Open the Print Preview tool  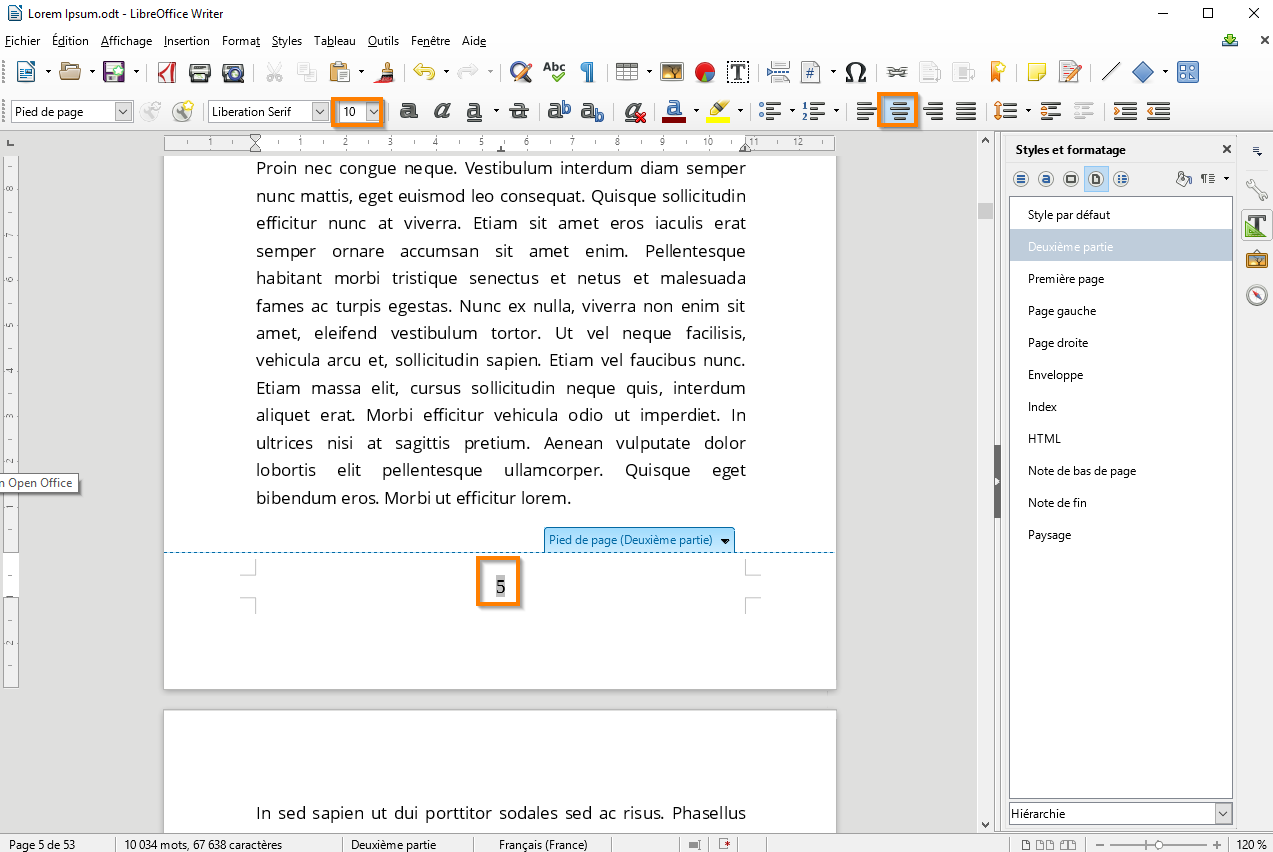[233, 72]
